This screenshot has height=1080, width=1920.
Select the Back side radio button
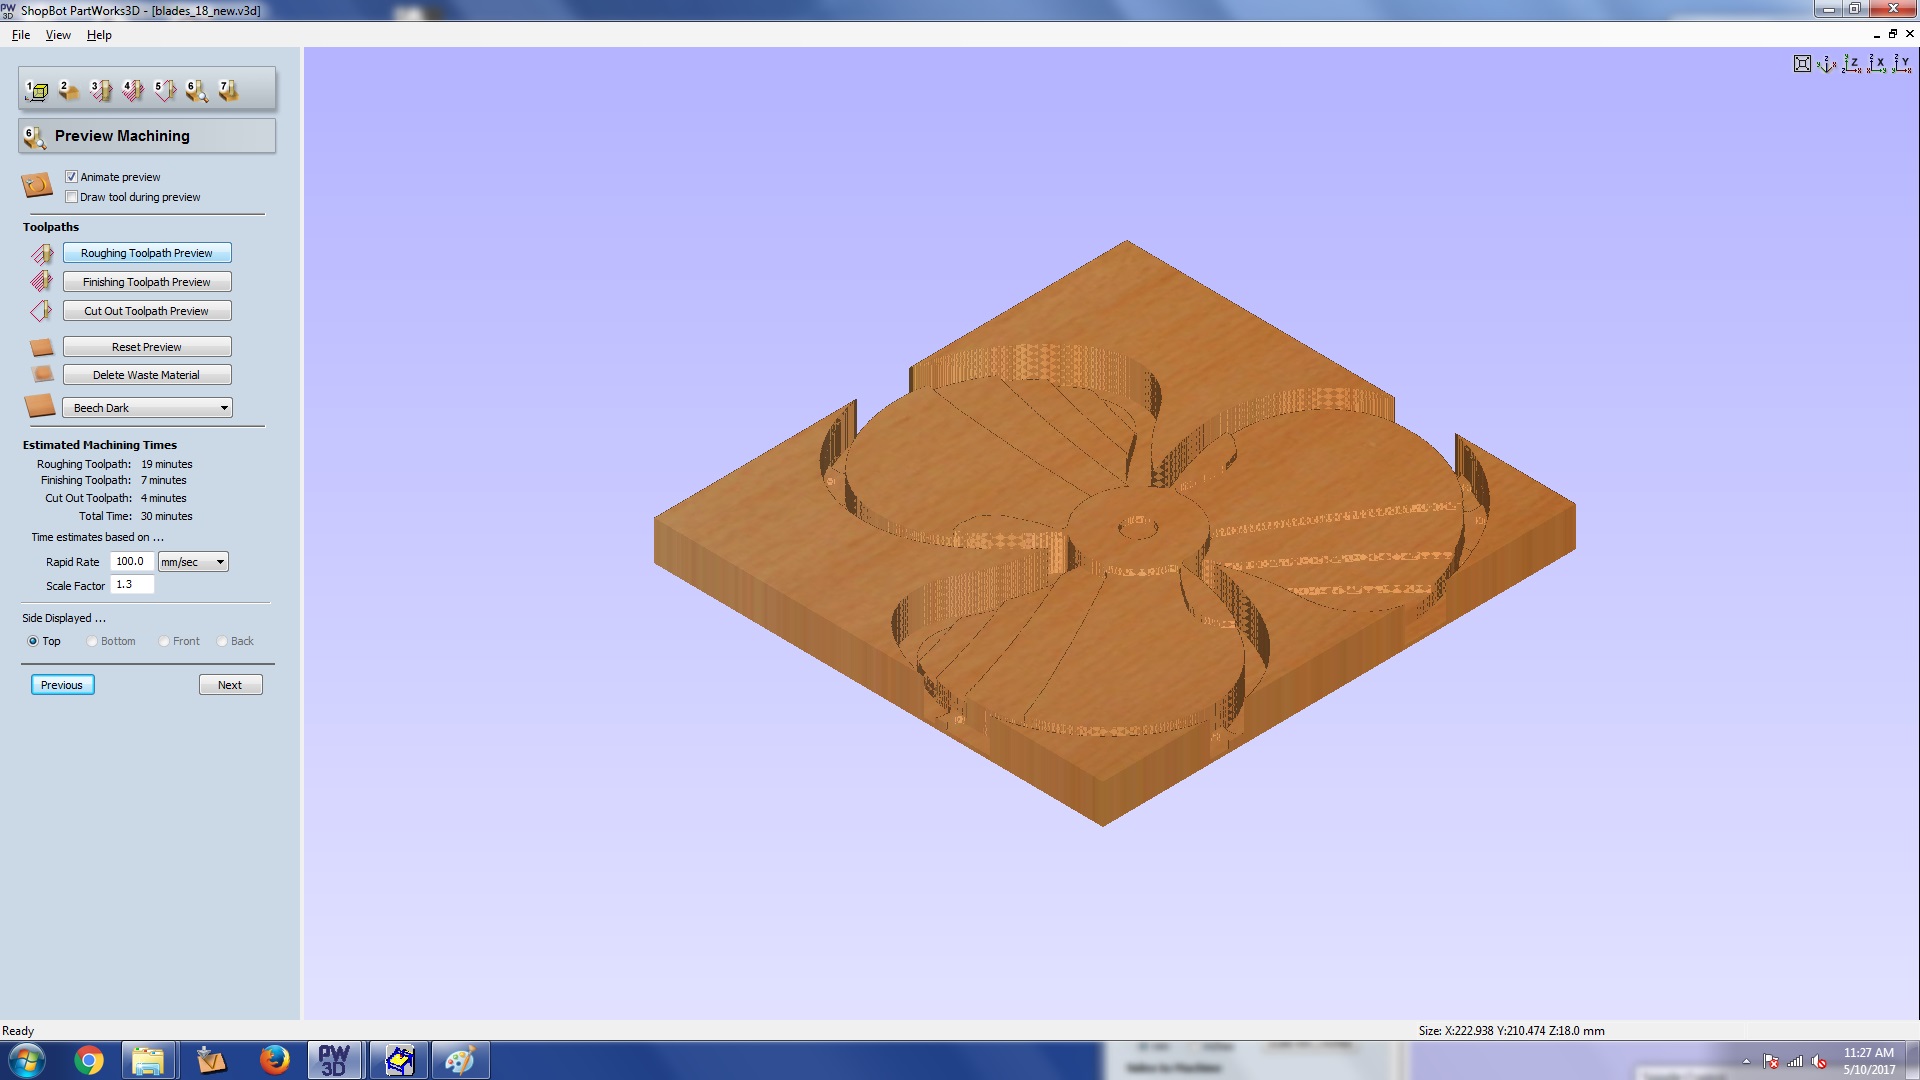point(222,641)
